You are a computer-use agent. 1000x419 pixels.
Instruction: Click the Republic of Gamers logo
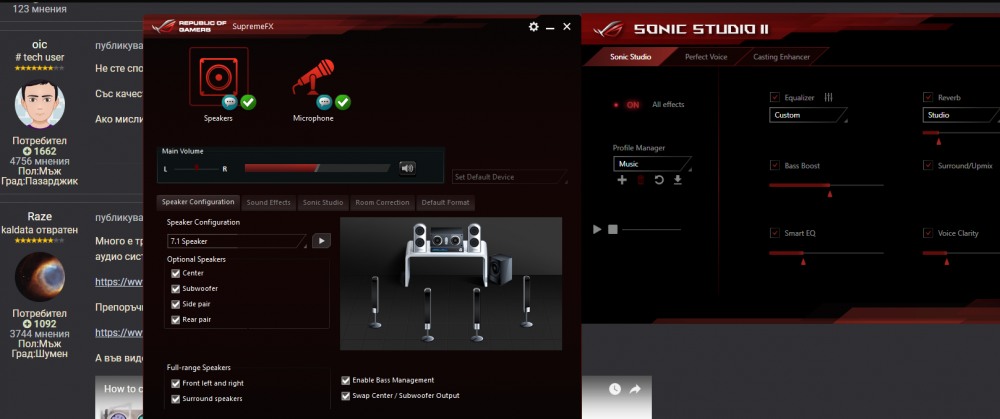[x=189, y=27]
